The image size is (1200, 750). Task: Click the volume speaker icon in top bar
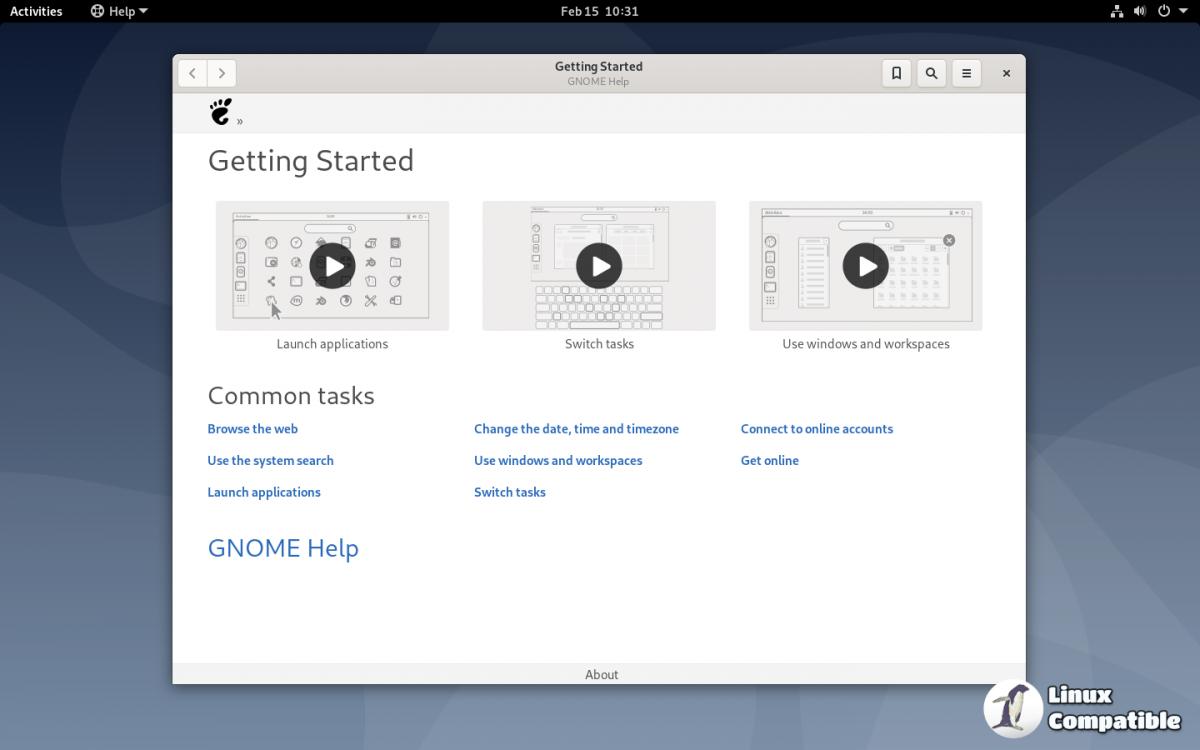(1140, 11)
